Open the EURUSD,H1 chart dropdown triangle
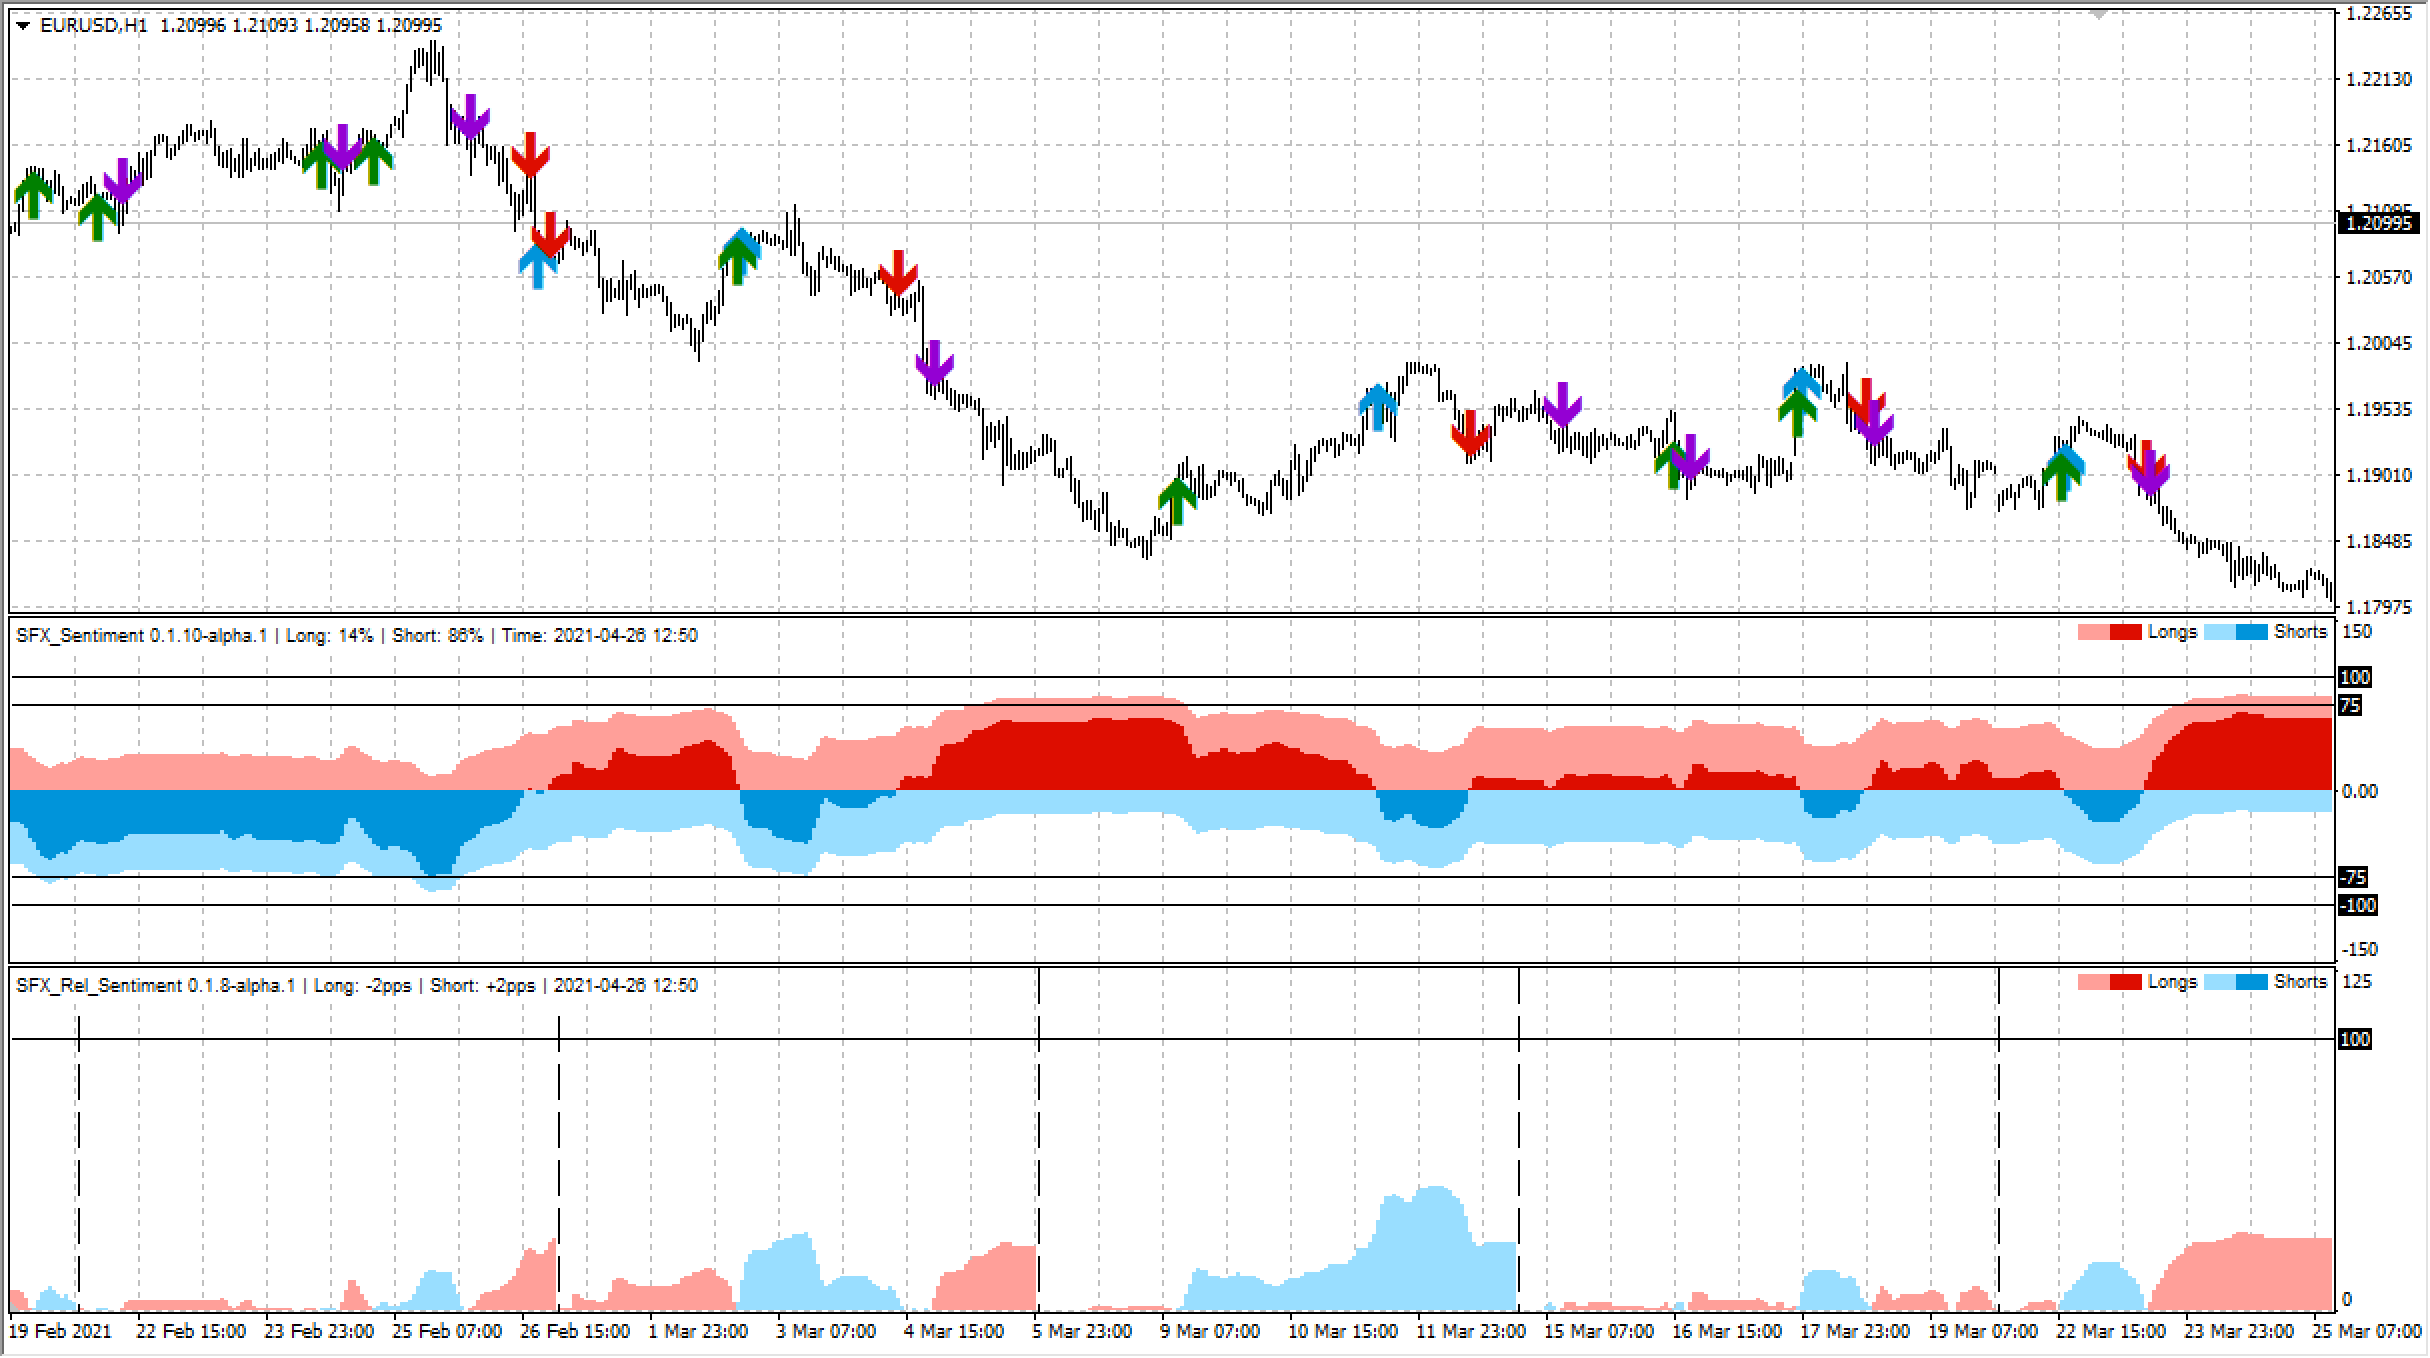 pyautogui.click(x=24, y=26)
